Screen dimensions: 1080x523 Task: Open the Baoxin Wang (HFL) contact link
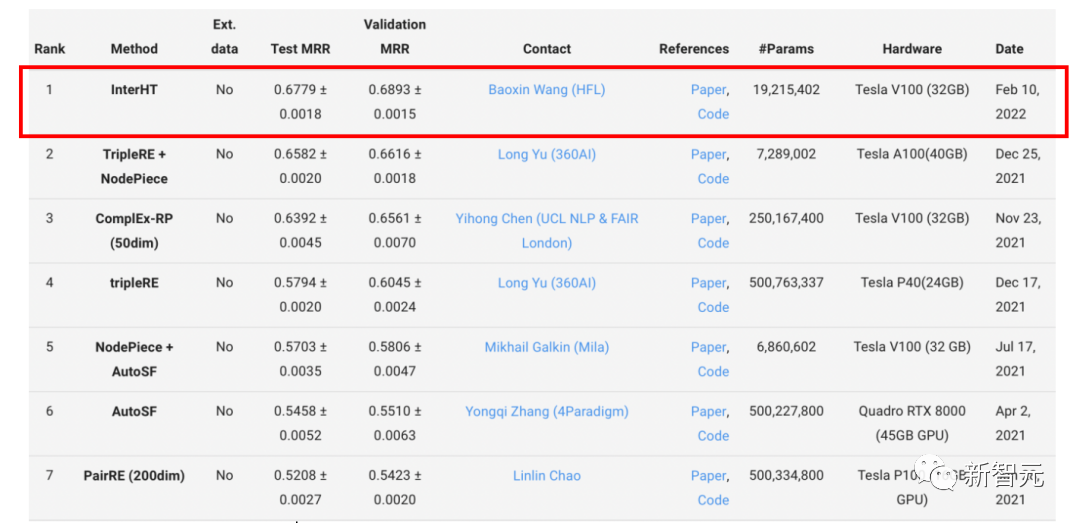(546, 90)
